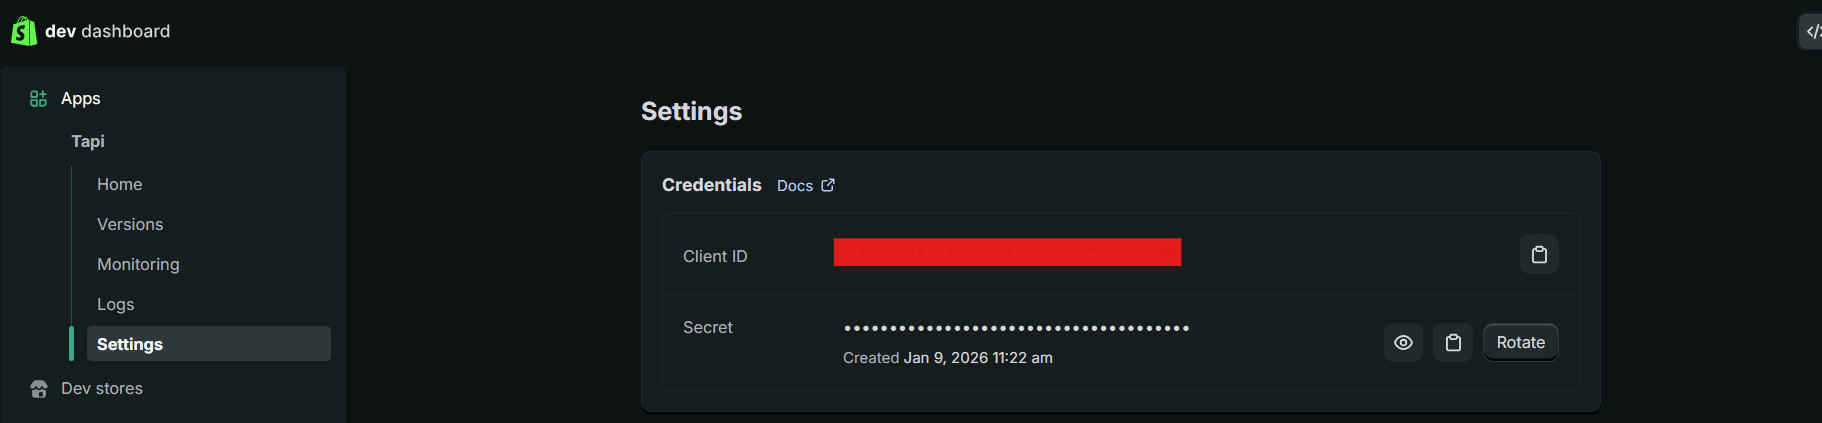The width and height of the screenshot is (1822, 423).
Task: Open the Versions section
Action: tap(130, 224)
